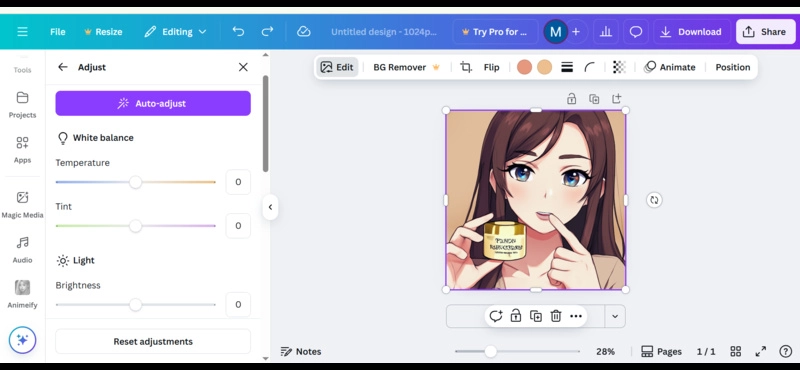This screenshot has height=370, width=800.
Task: Open the hamburger main menu
Action: (22, 32)
